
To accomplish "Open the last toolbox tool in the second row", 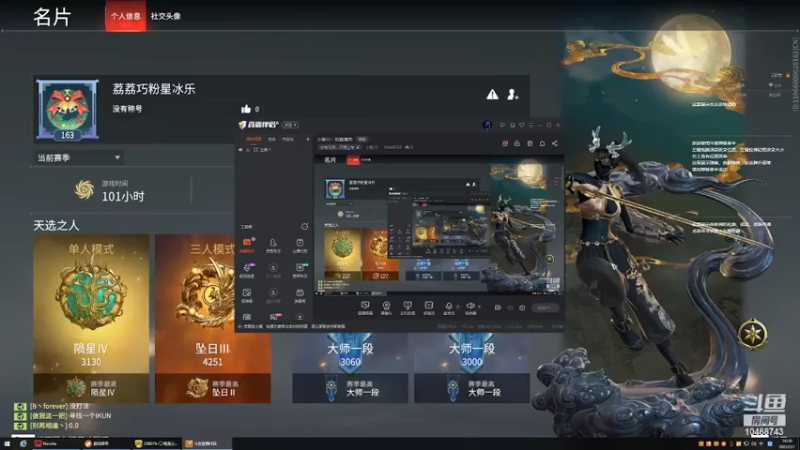I will coord(299,270).
